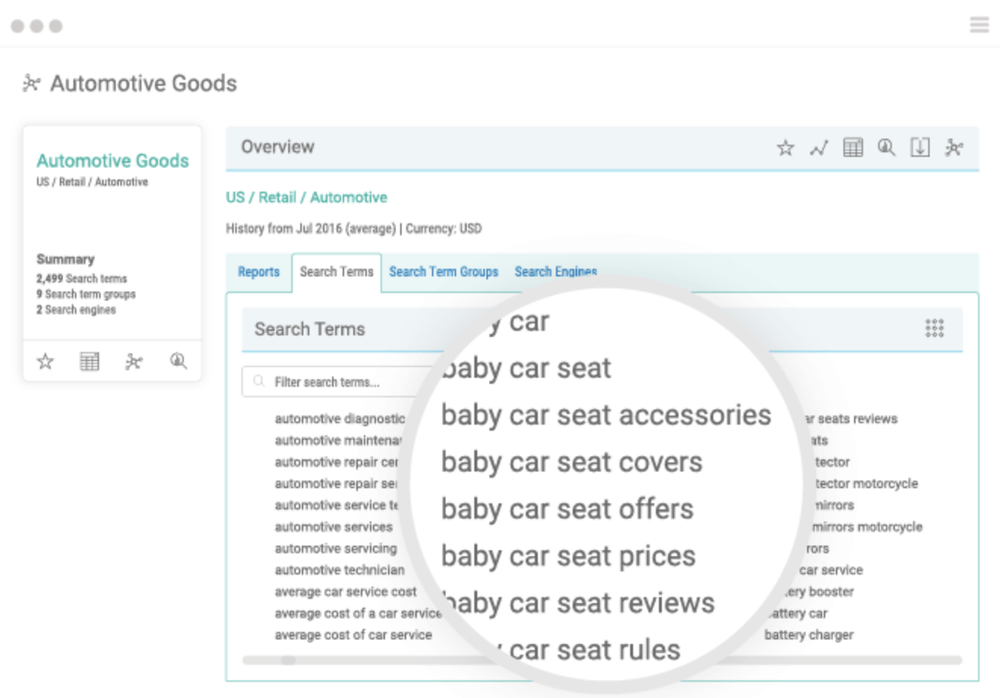Click the Filter search terms input field
This screenshot has height=698, width=1000.
pos(340,382)
